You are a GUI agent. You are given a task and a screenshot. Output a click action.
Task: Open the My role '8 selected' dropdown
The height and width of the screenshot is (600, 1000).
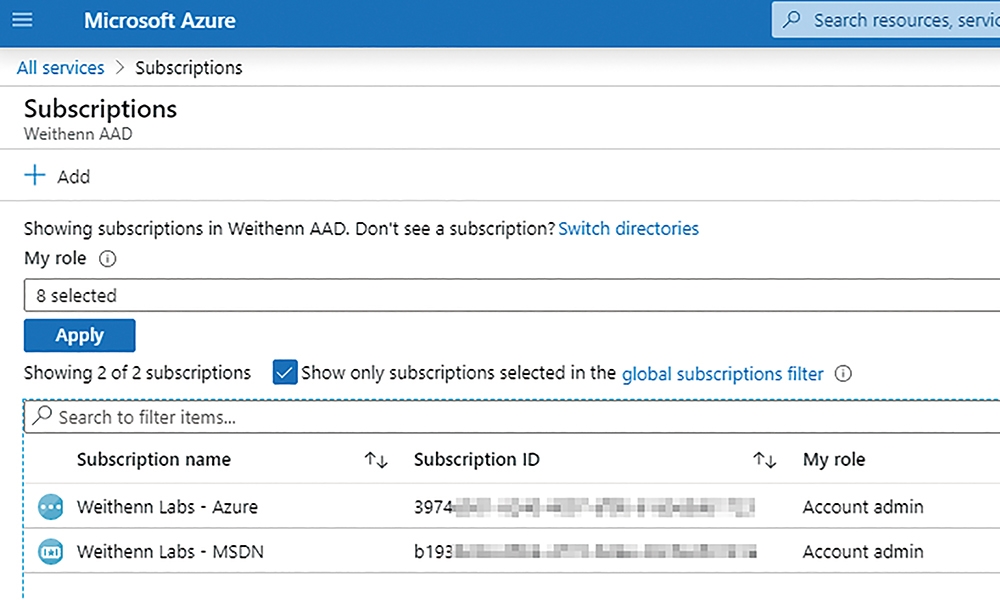[x=511, y=295]
